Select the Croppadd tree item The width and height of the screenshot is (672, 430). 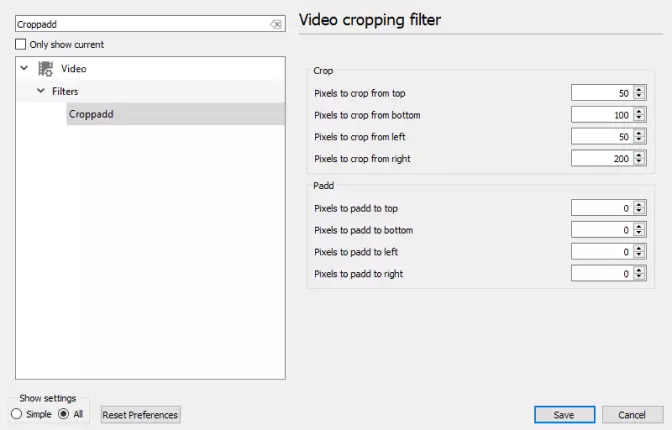click(176, 114)
